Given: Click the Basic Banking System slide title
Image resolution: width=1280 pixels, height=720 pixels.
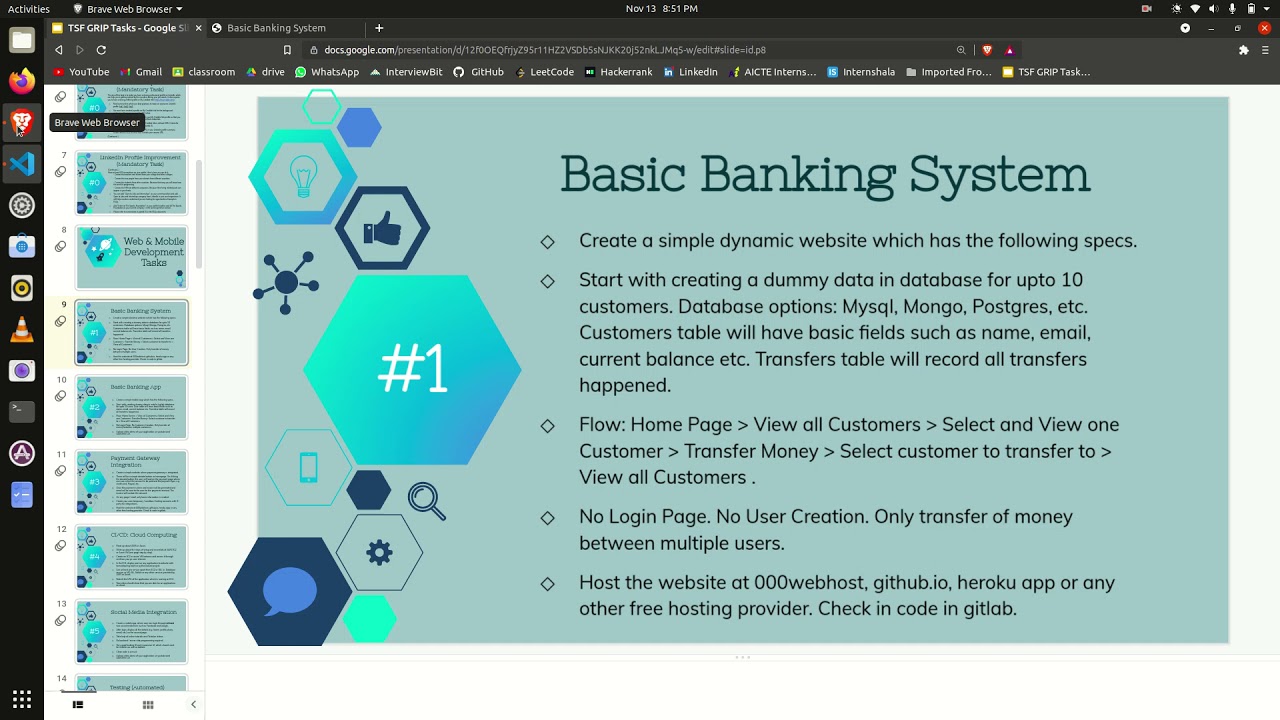Looking at the screenshot, I should 825,174.
